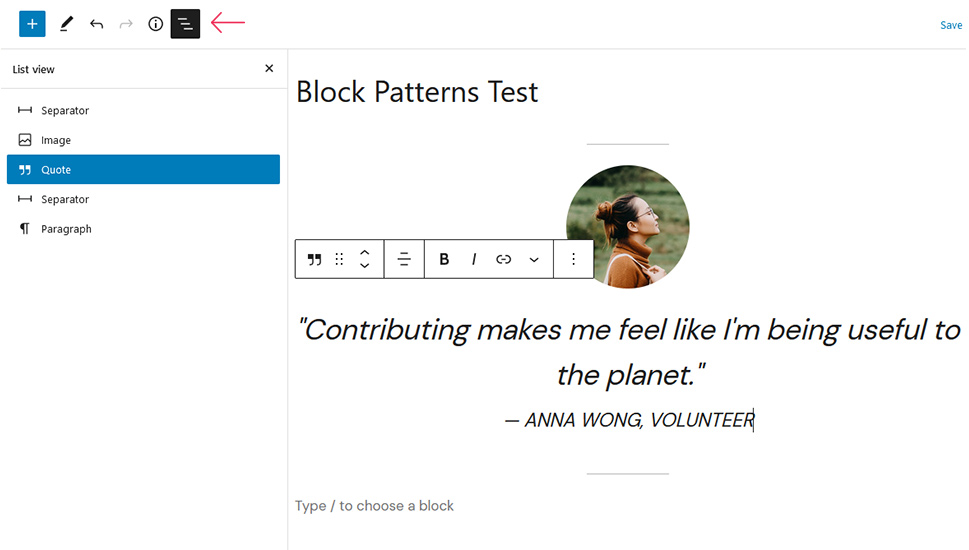969x550 pixels.
Task: Toggle italic formatting
Action: [474, 259]
